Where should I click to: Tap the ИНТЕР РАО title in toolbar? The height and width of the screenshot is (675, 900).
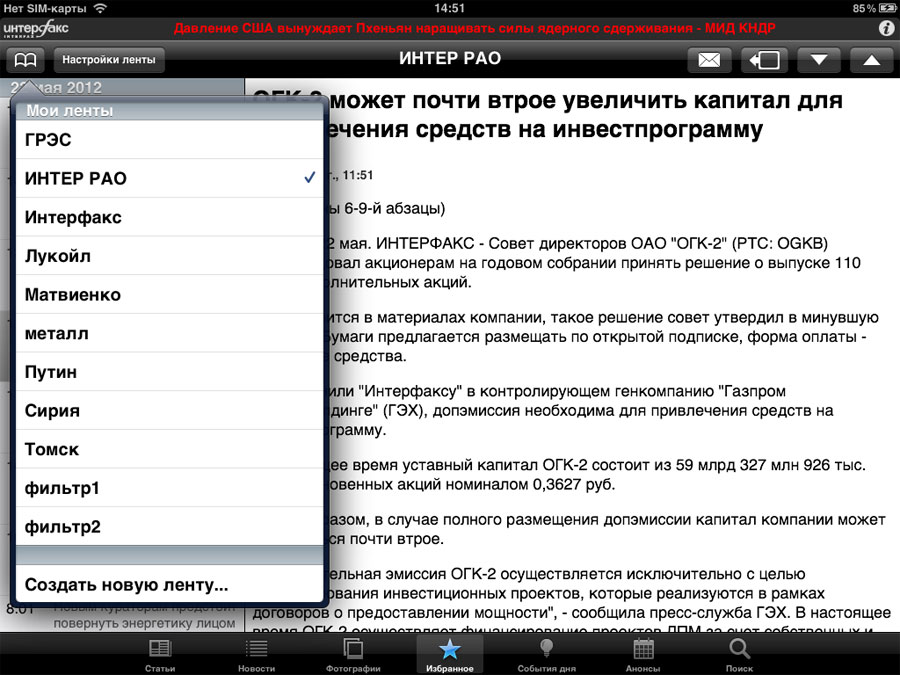coord(450,59)
